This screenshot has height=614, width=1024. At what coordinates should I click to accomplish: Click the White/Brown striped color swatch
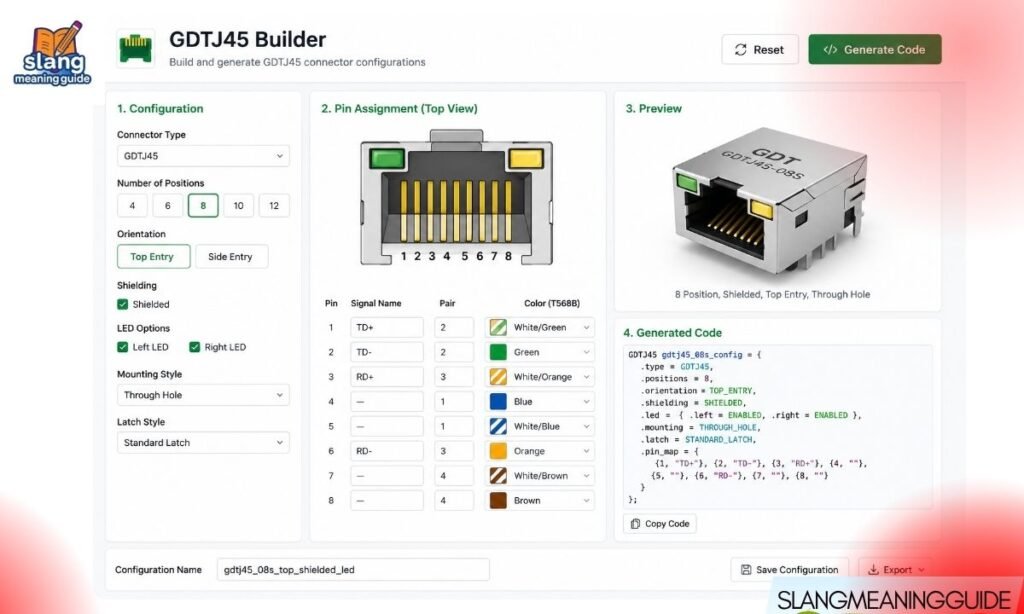click(498, 476)
